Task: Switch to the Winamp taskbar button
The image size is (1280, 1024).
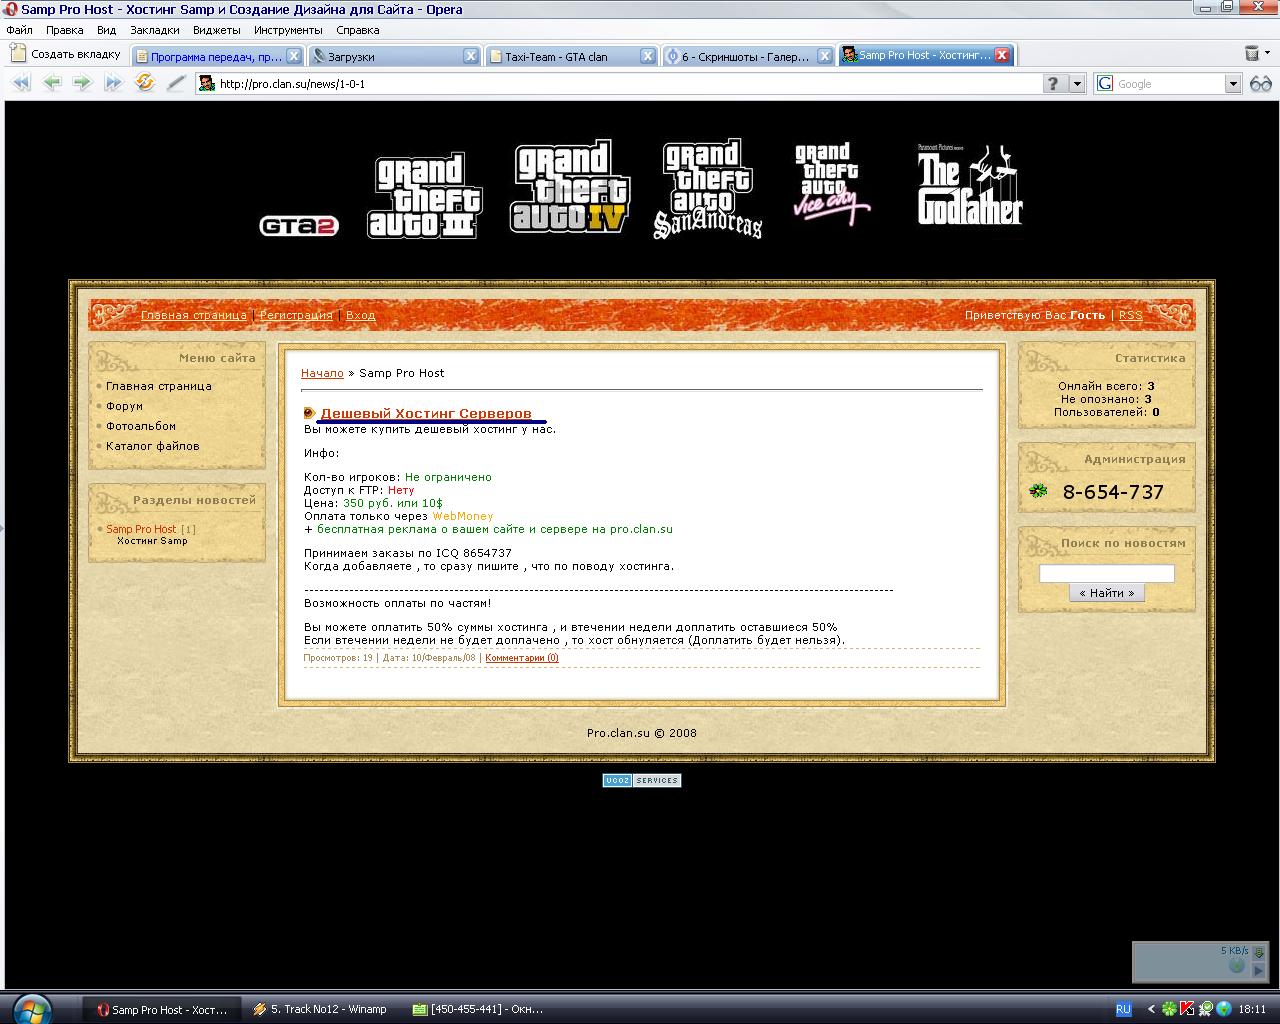Action: (x=321, y=1009)
